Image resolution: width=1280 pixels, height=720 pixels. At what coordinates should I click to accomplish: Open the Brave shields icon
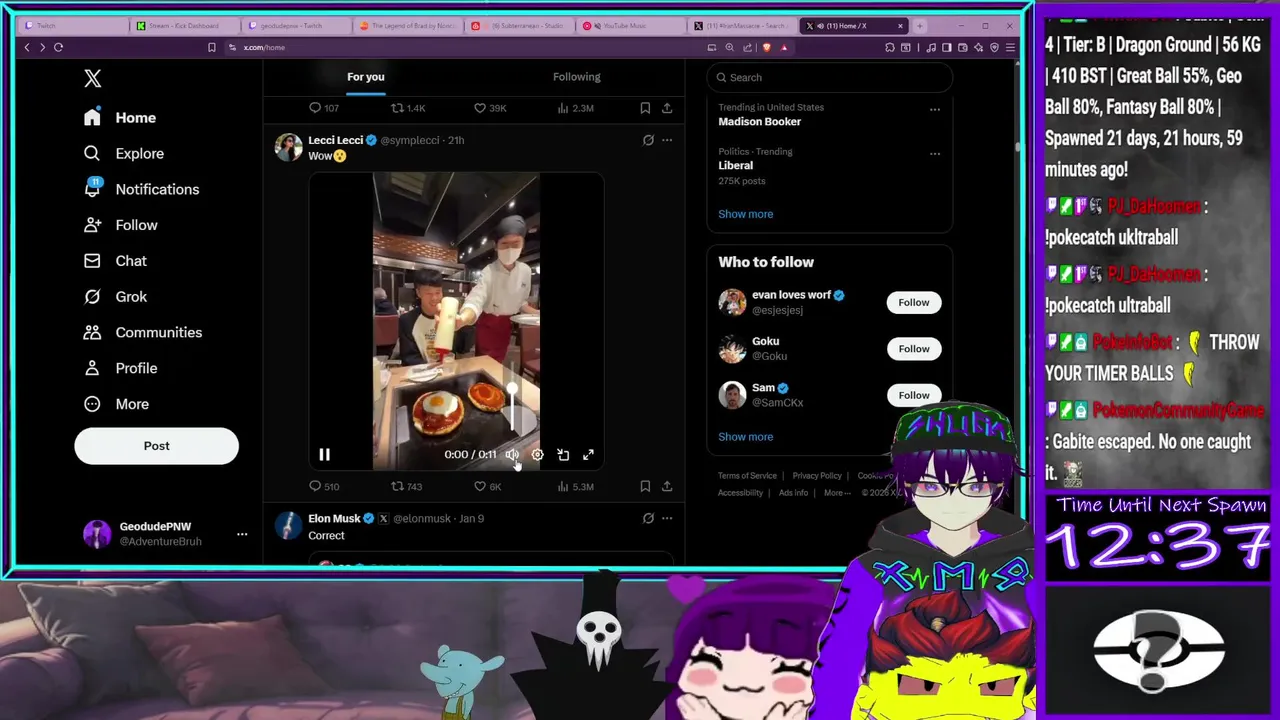pyautogui.click(x=767, y=47)
